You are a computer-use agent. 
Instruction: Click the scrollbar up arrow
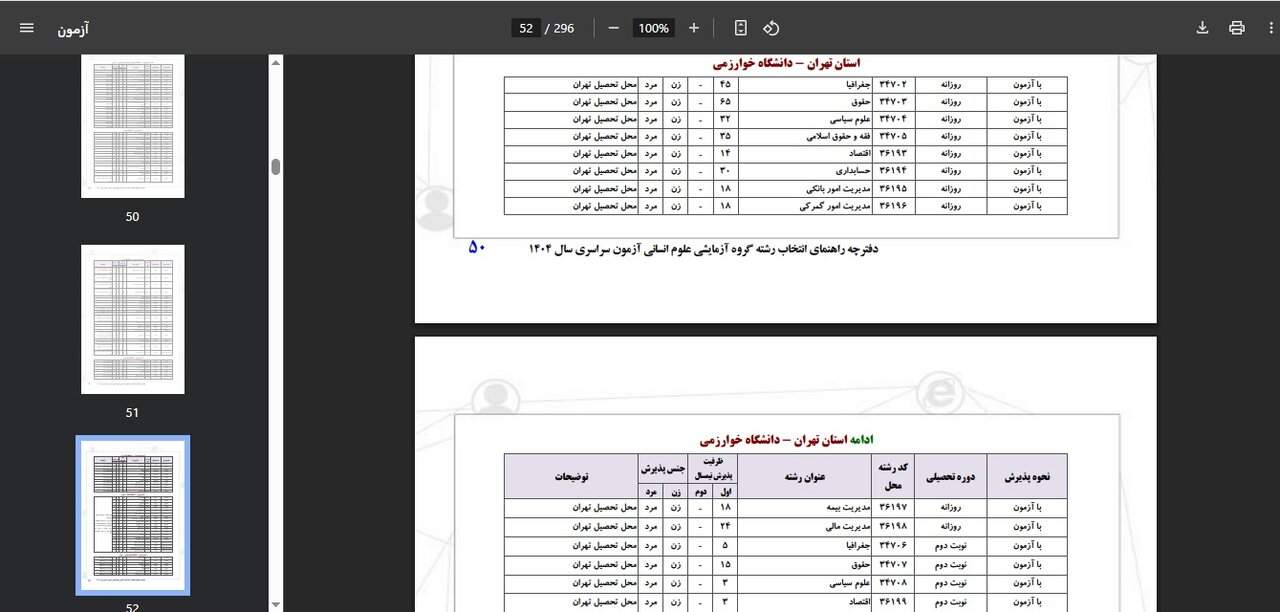click(275, 60)
